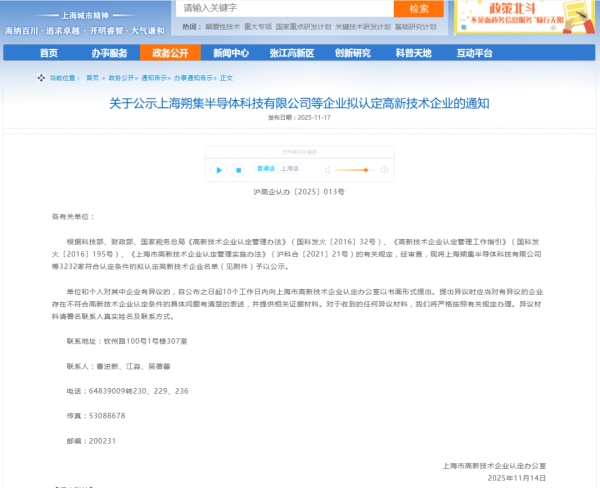This screenshot has height=488, width=600.
Task: Go to 新闻中心 section
Action: [x=231, y=52]
